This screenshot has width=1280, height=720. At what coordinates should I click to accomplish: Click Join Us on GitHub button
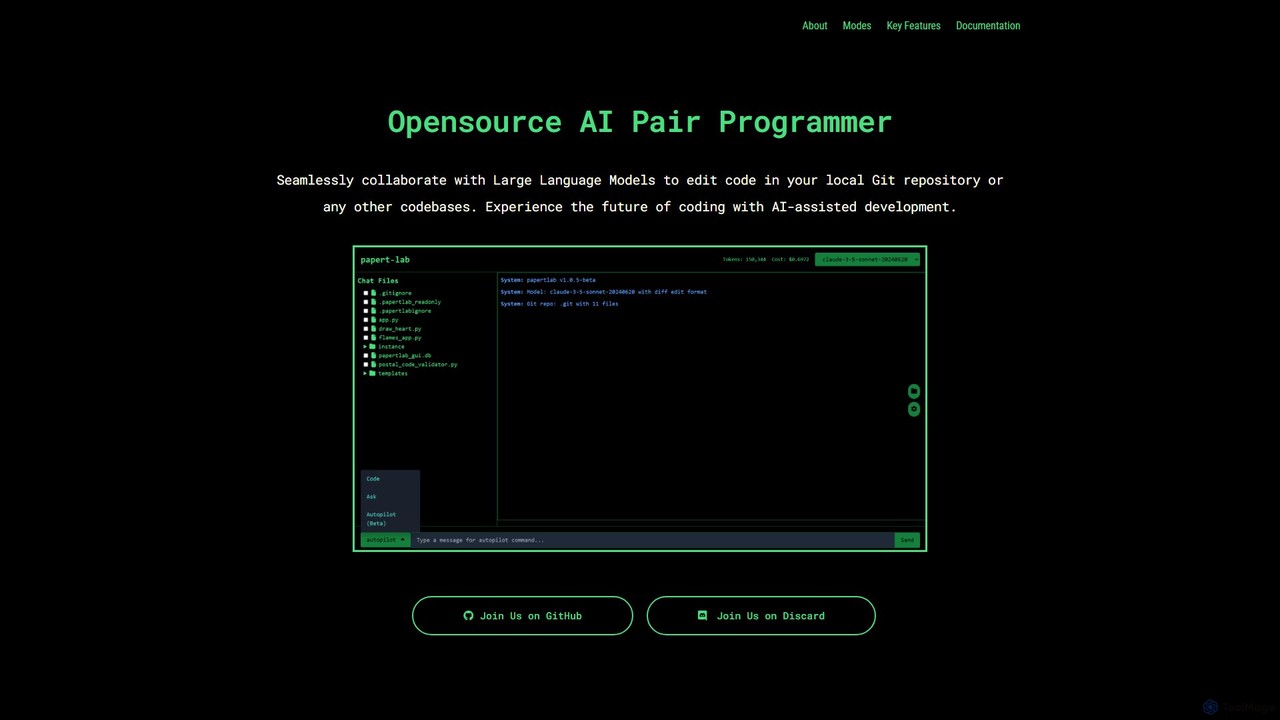(x=522, y=616)
